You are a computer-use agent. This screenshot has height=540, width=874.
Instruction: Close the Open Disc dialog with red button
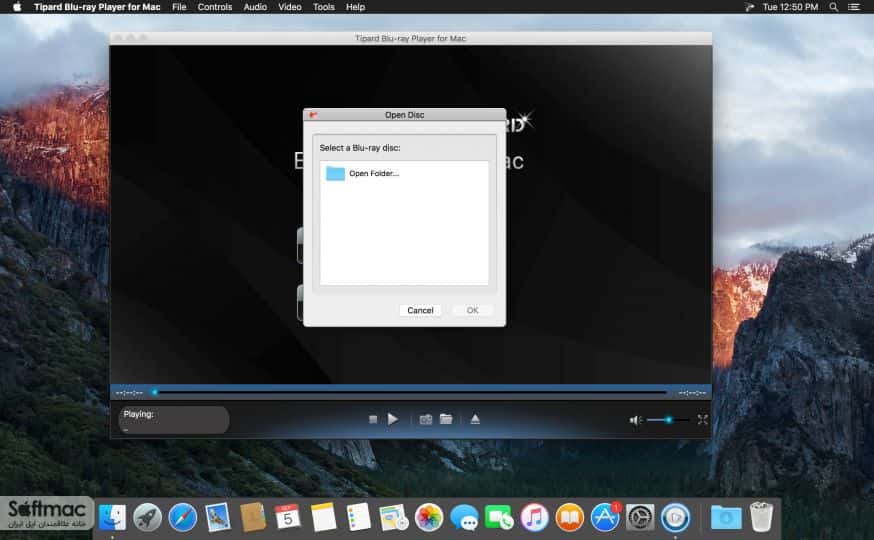(x=313, y=115)
